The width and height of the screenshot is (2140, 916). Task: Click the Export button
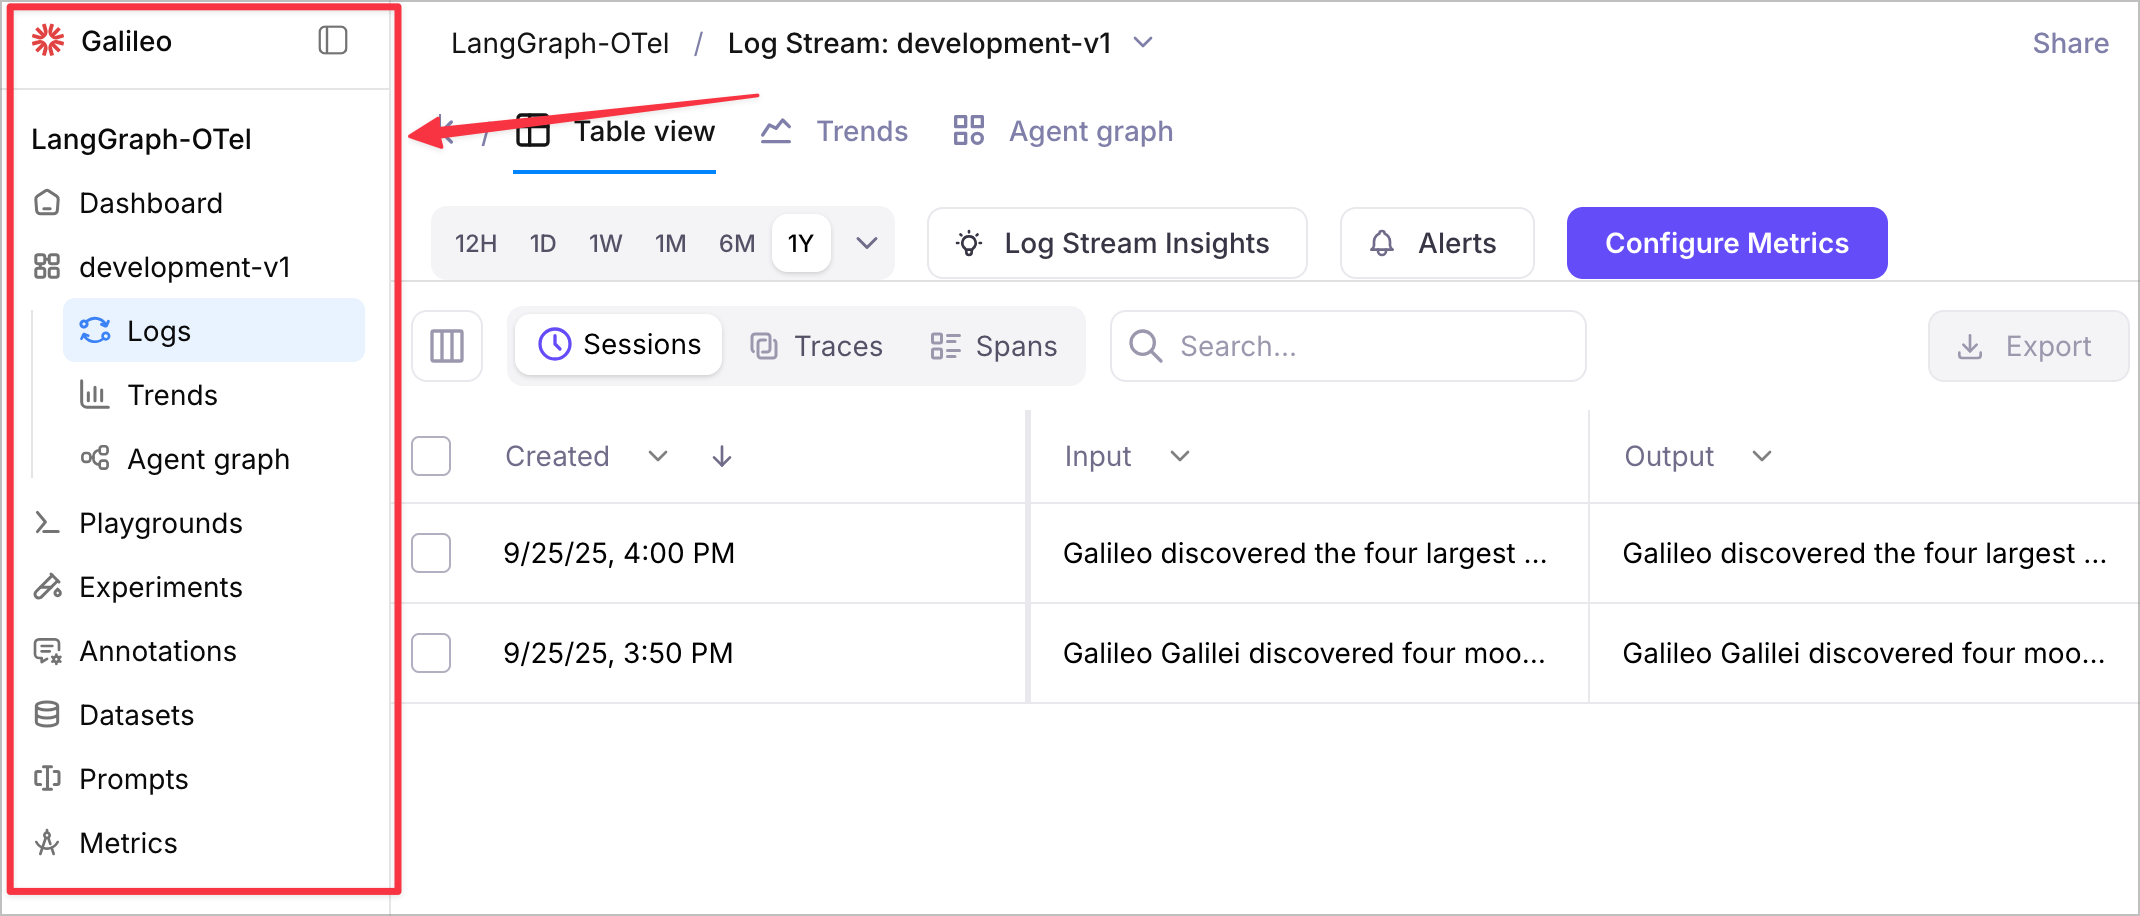point(2028,346)
